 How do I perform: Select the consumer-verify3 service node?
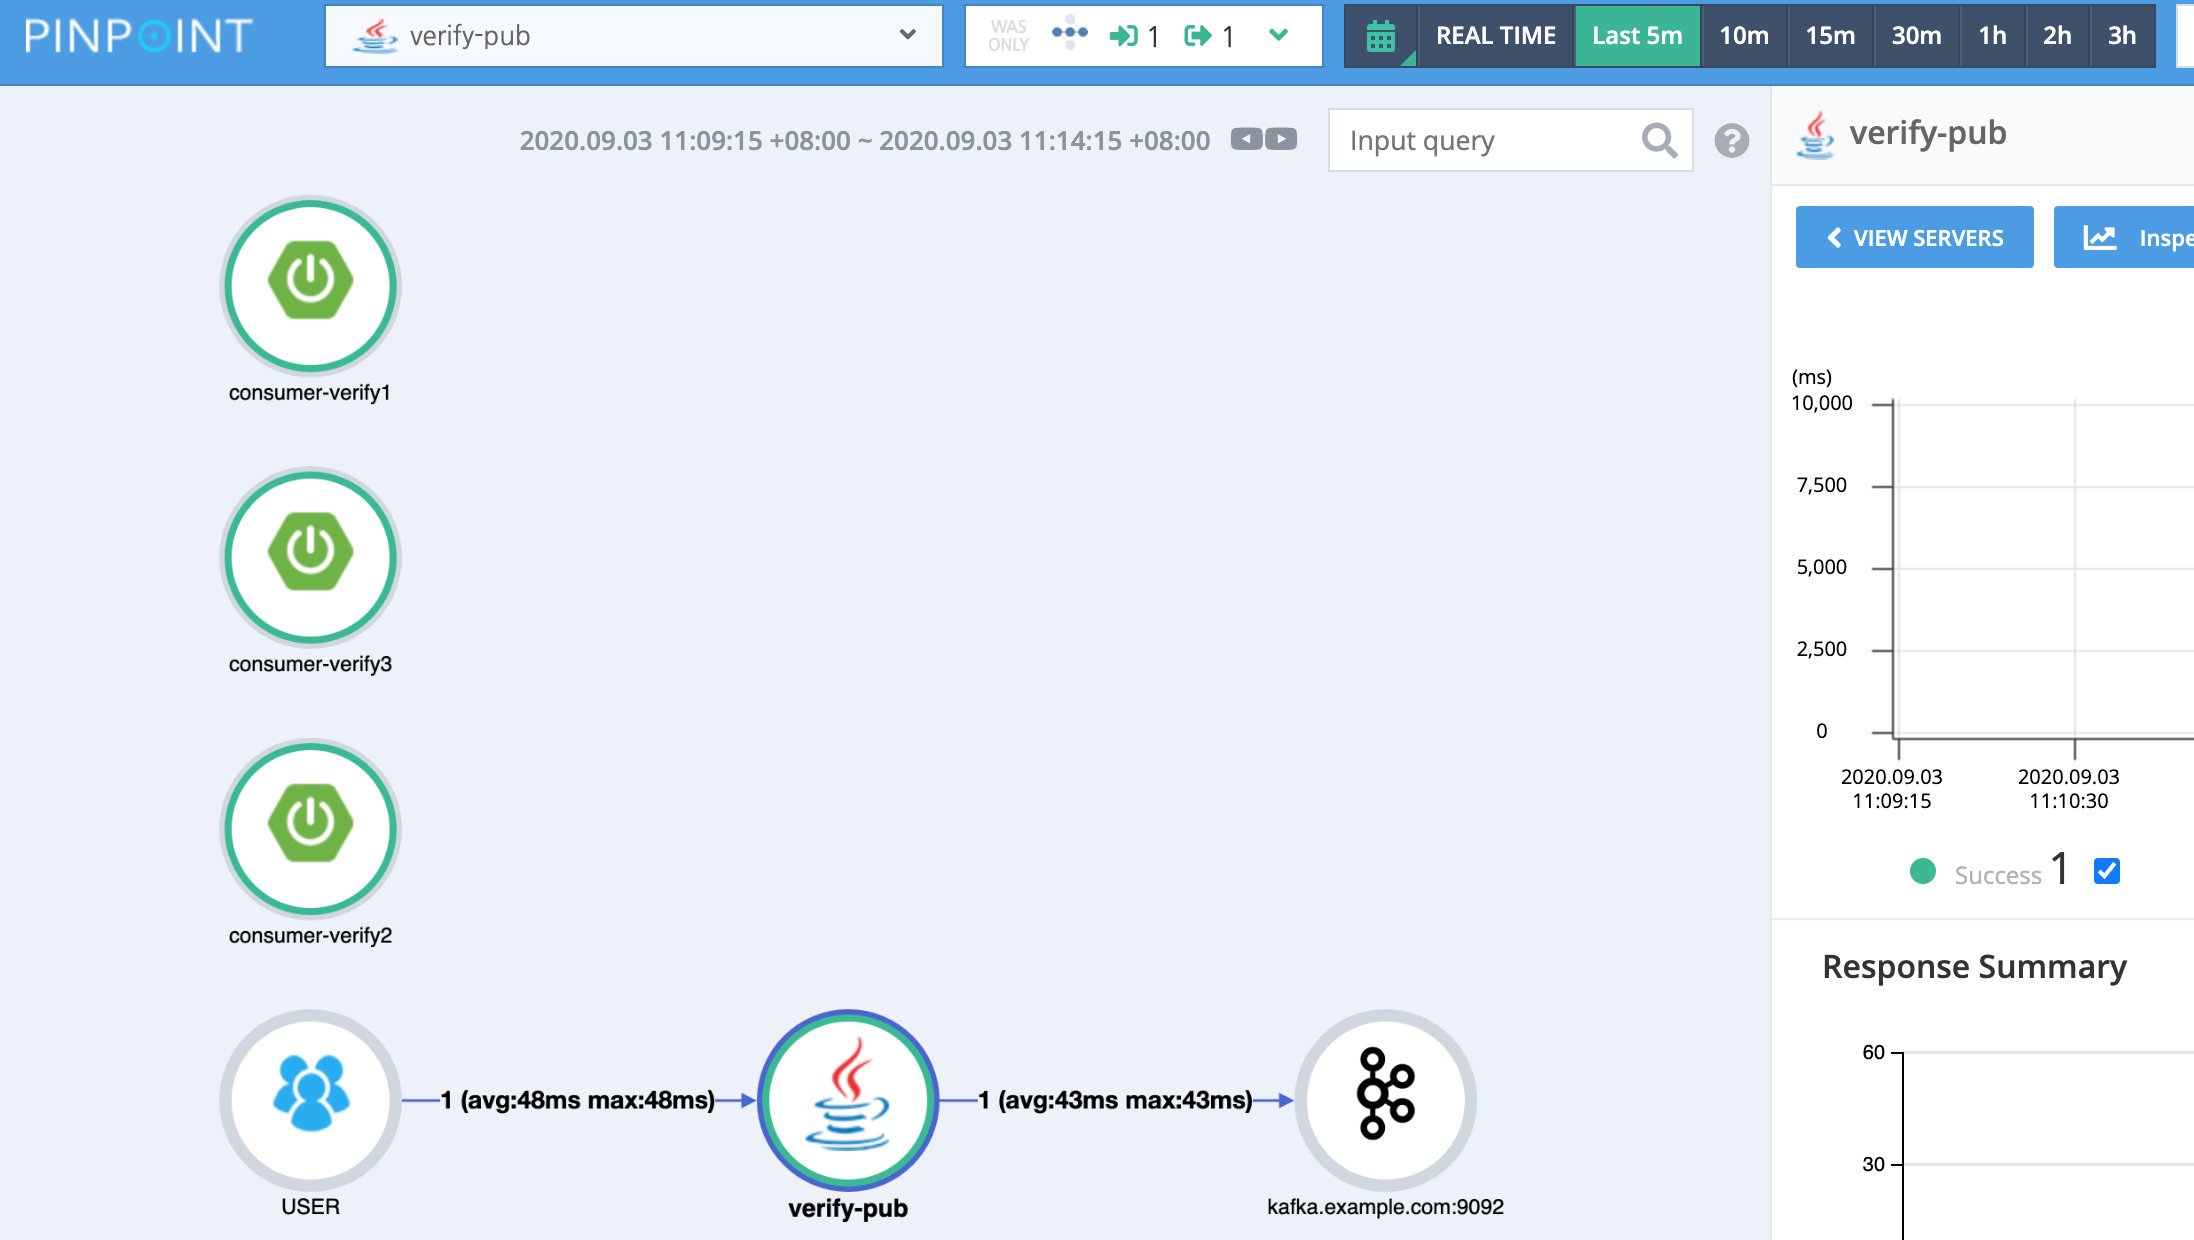coord(310,558)
